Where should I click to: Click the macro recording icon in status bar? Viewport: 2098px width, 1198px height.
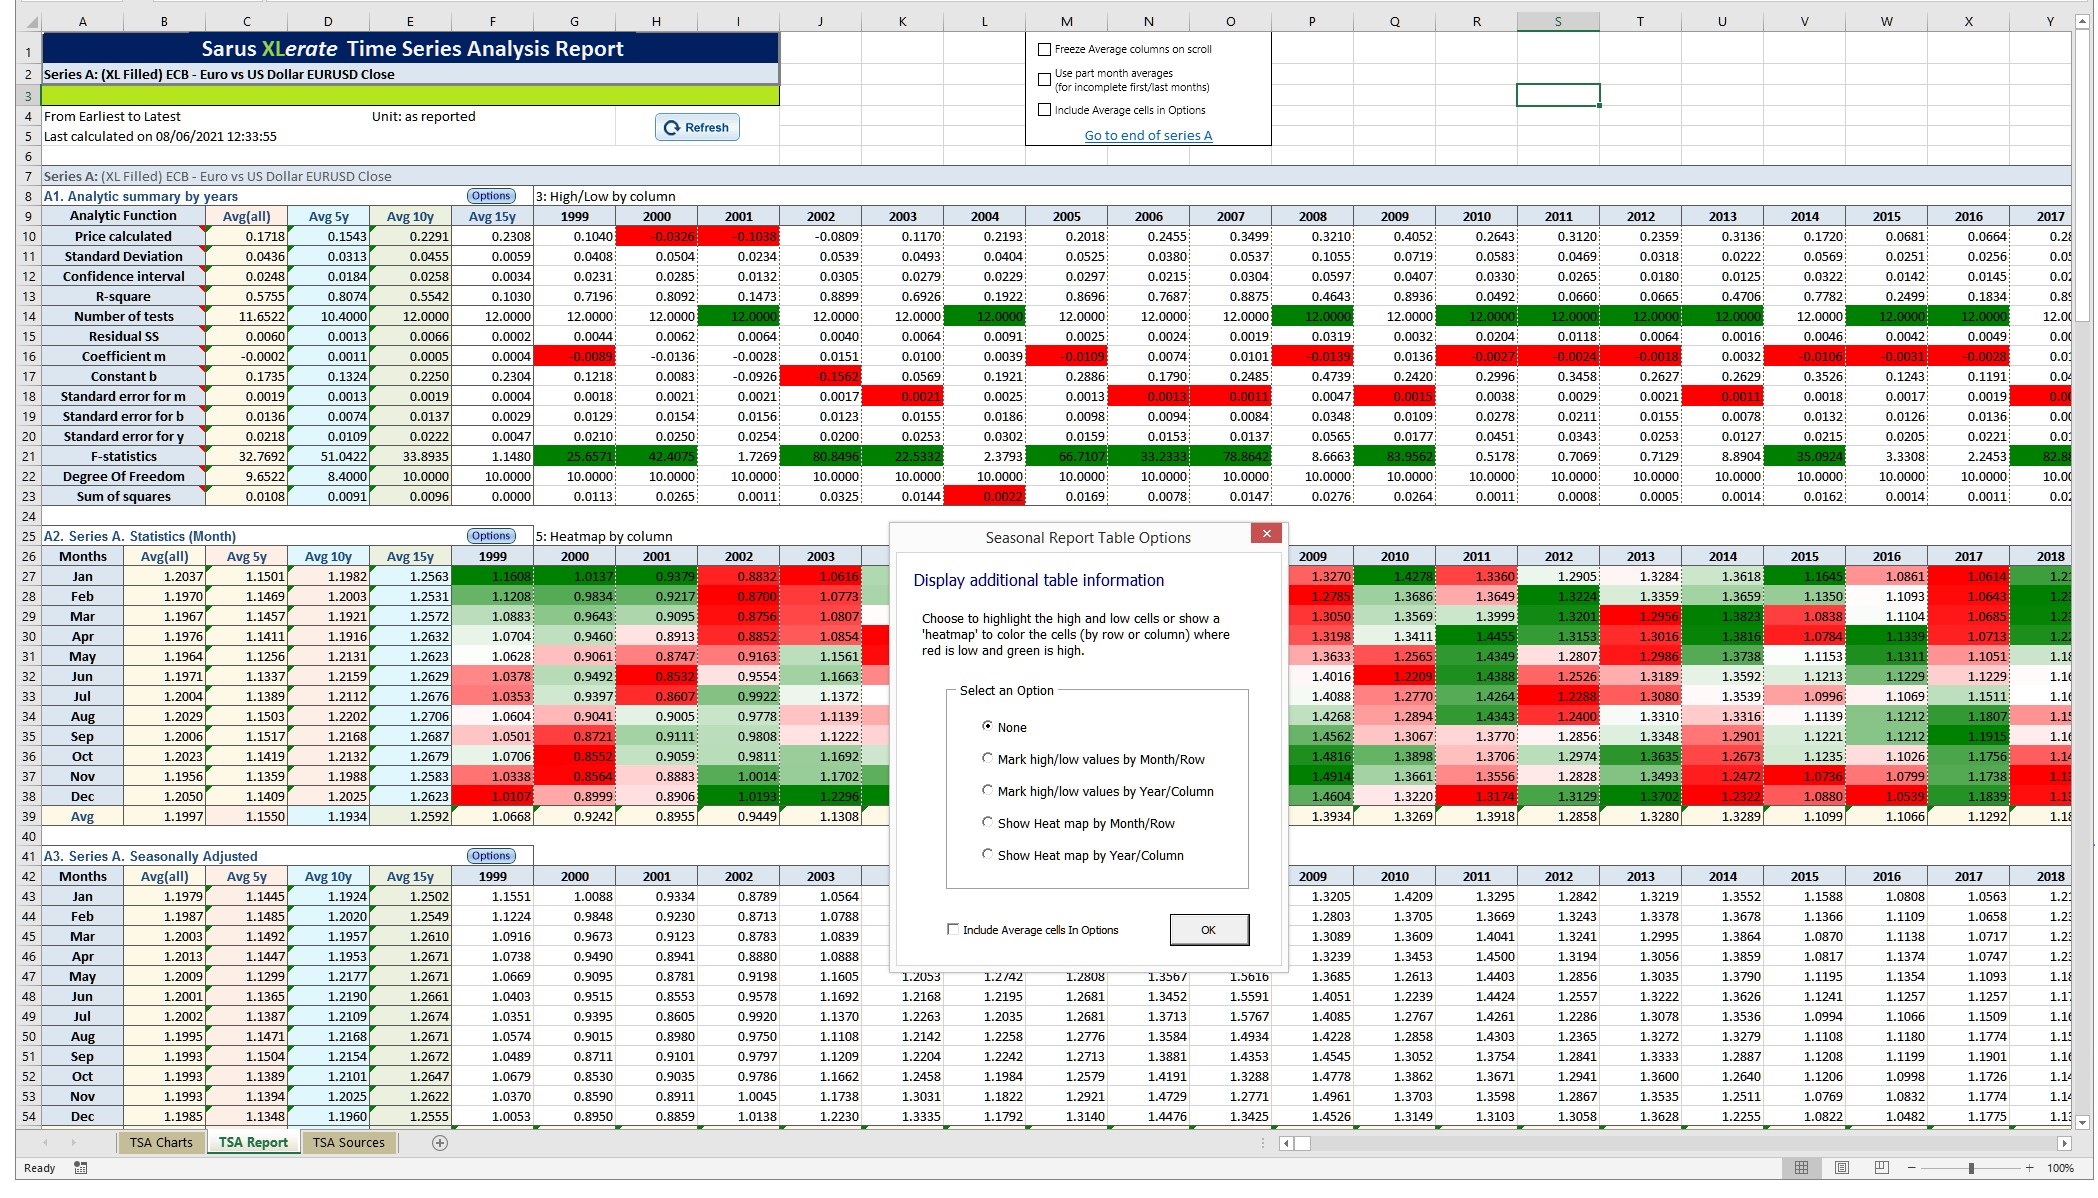tap(81, 1168)
